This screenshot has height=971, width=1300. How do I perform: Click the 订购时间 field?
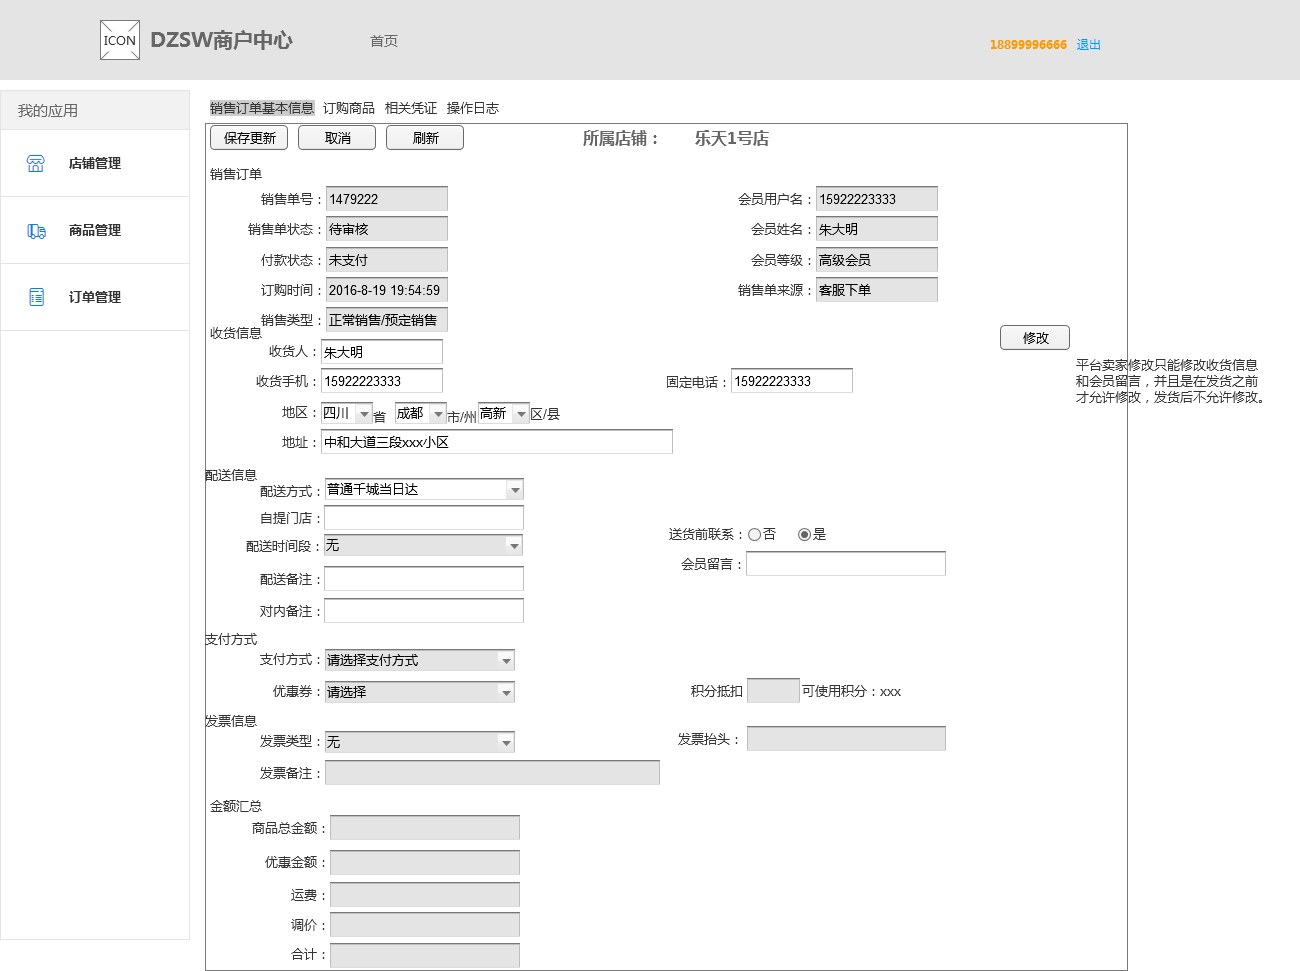click(x=387, y=290)
